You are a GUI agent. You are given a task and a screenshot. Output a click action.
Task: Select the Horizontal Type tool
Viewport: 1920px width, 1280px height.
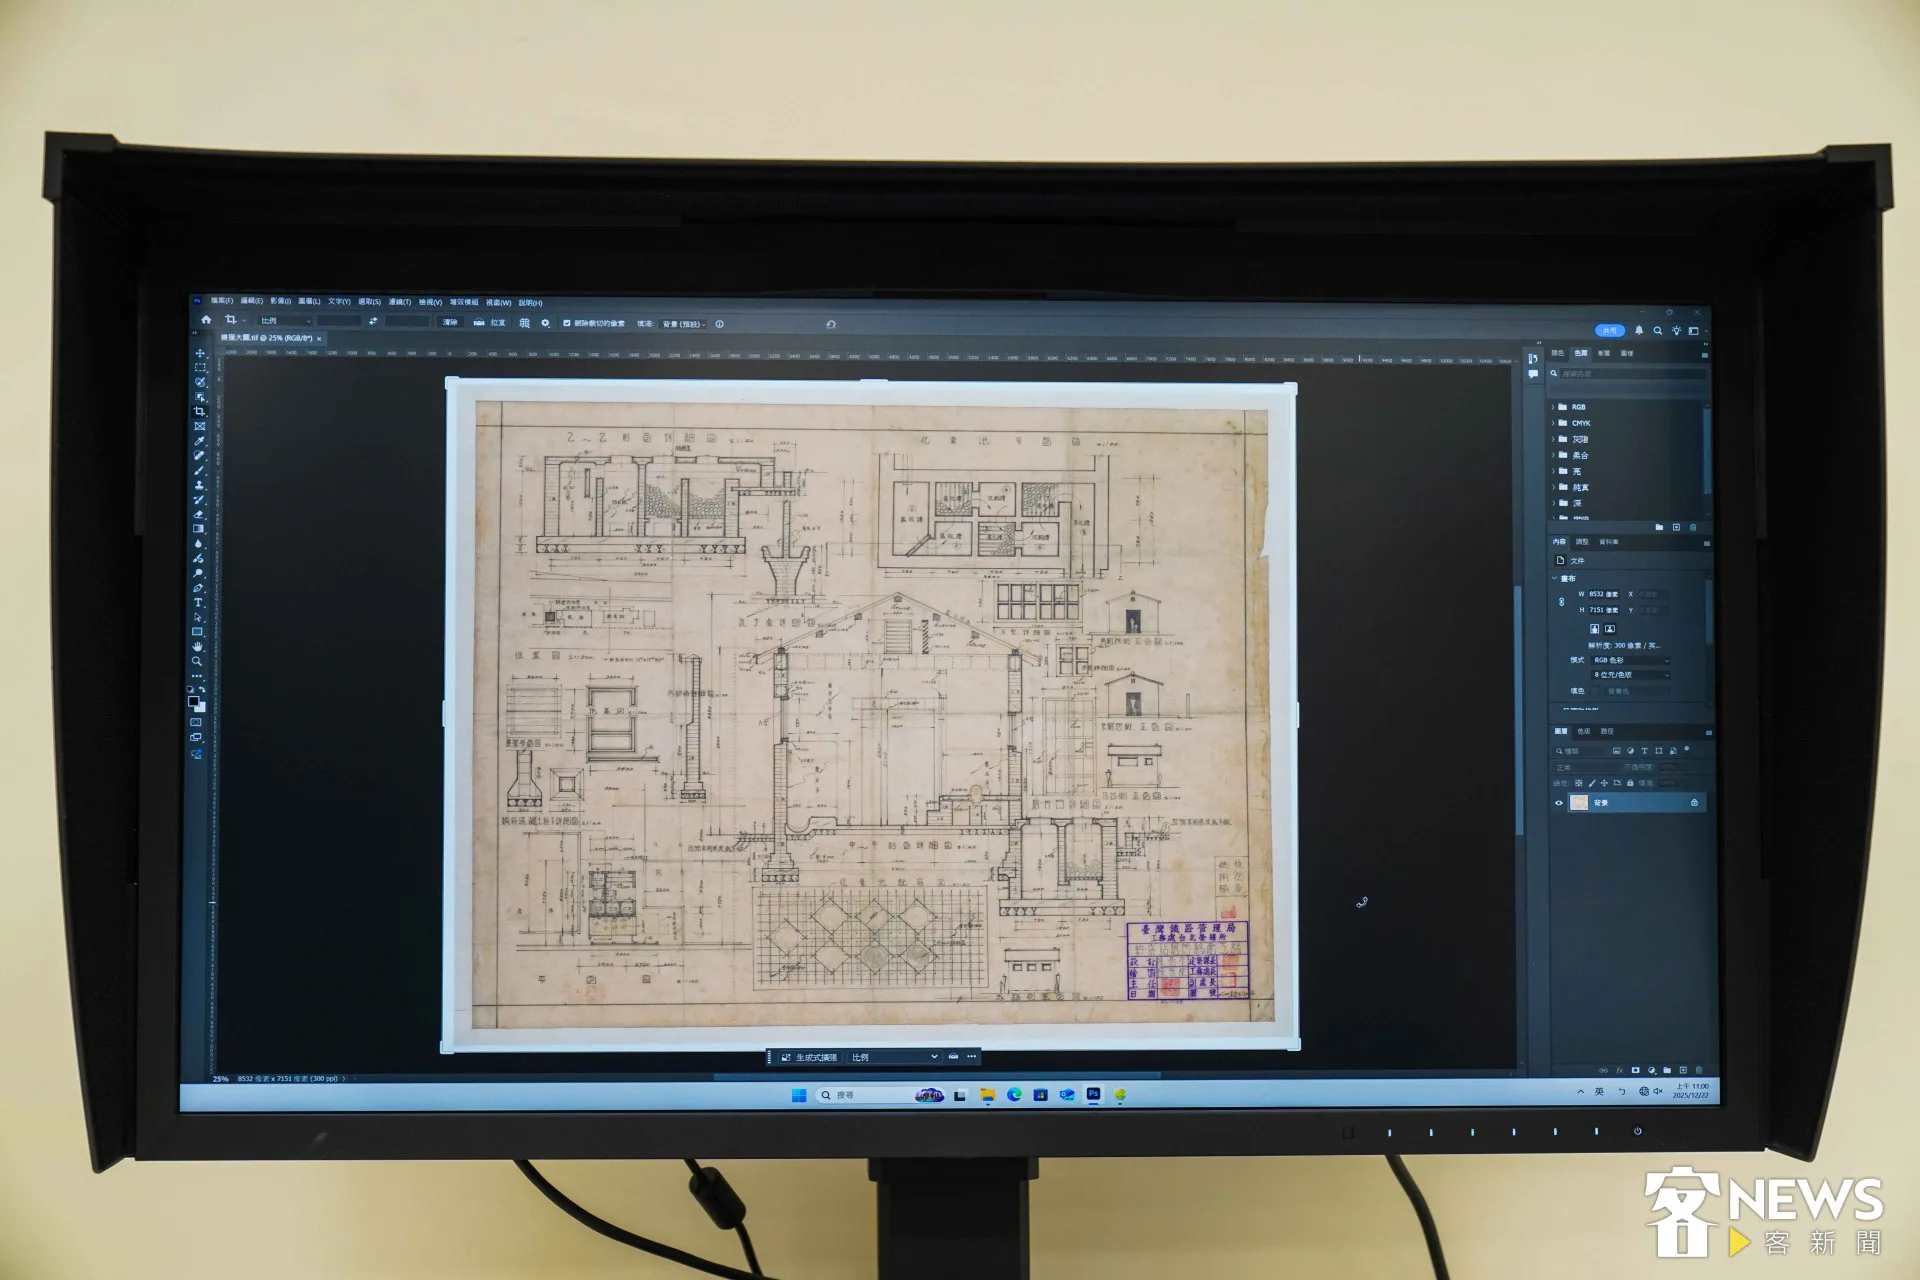(198, 603)
